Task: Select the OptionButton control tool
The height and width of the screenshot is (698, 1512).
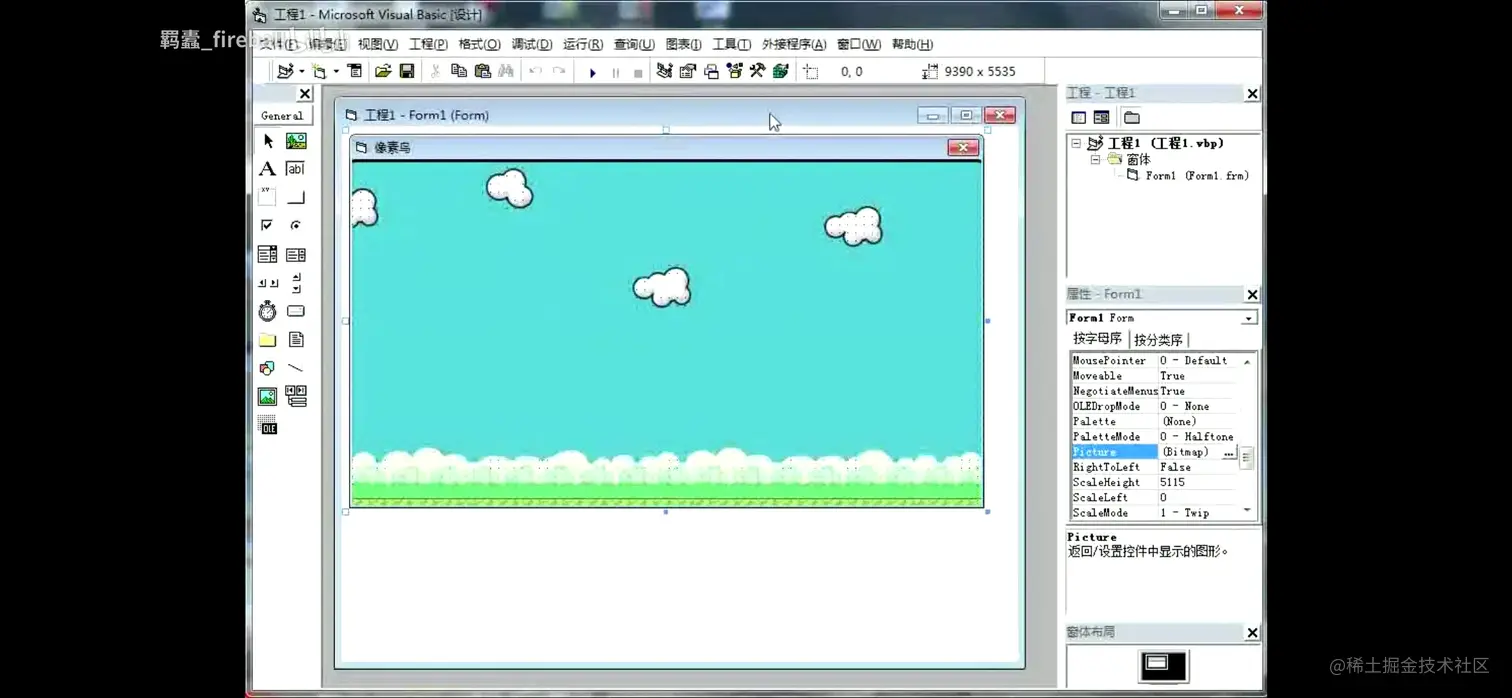Action: 296,225
